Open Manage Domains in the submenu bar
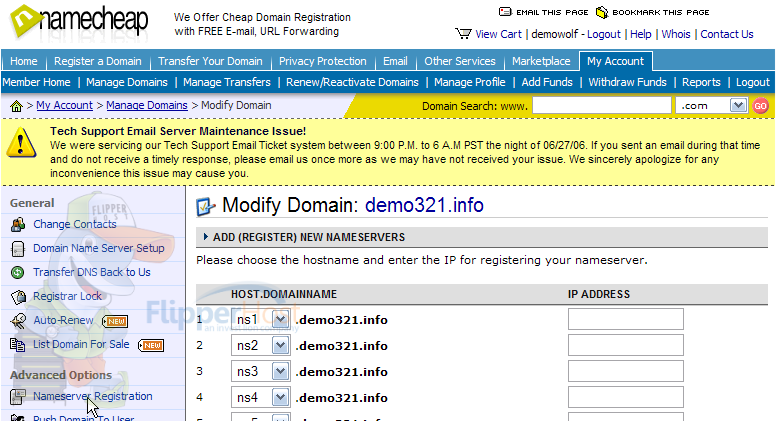Viewport: 776px width, 422px height. click(x=127, y=82)
